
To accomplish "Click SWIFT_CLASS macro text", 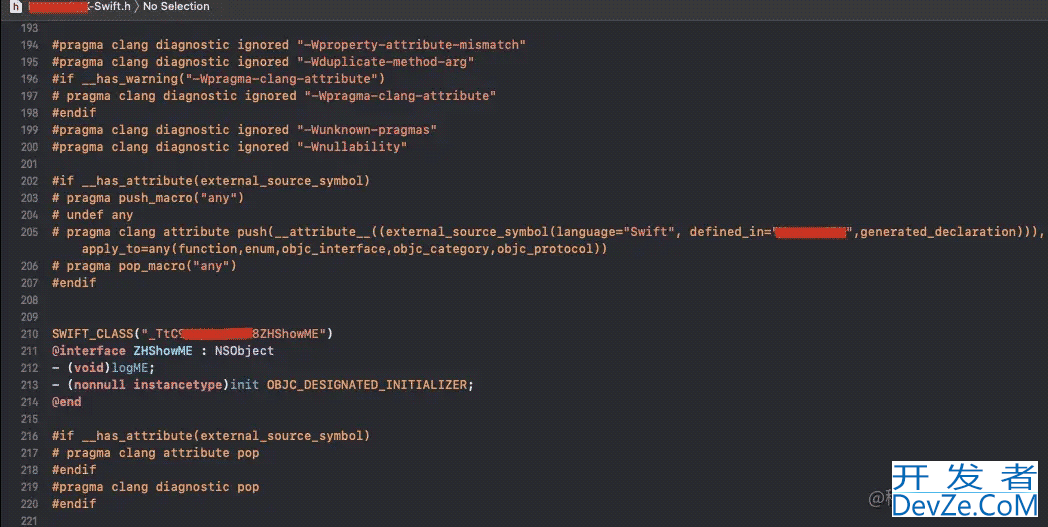I will 93,334.
